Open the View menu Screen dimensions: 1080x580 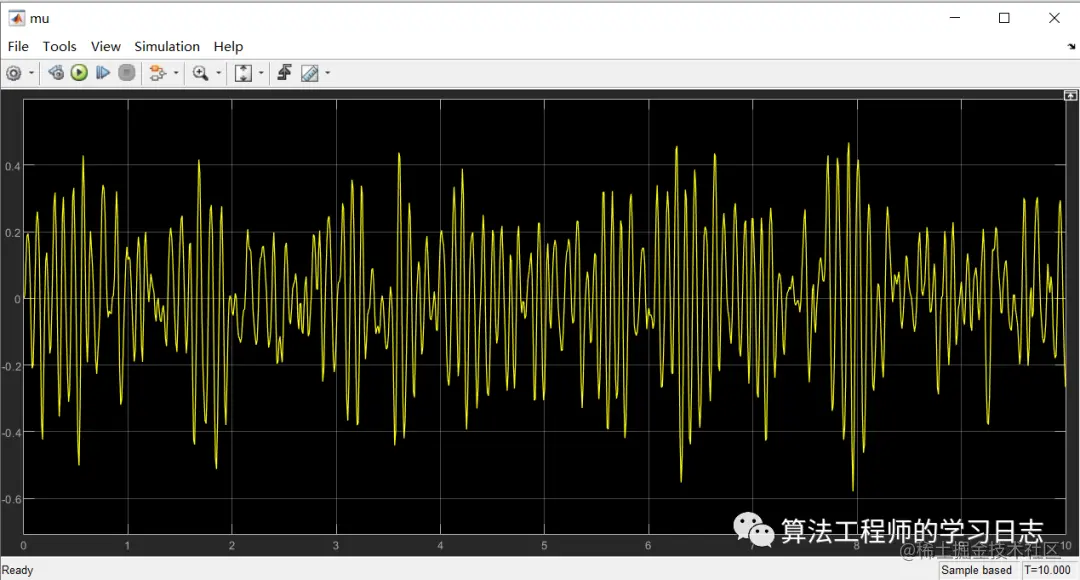point(105,46)
